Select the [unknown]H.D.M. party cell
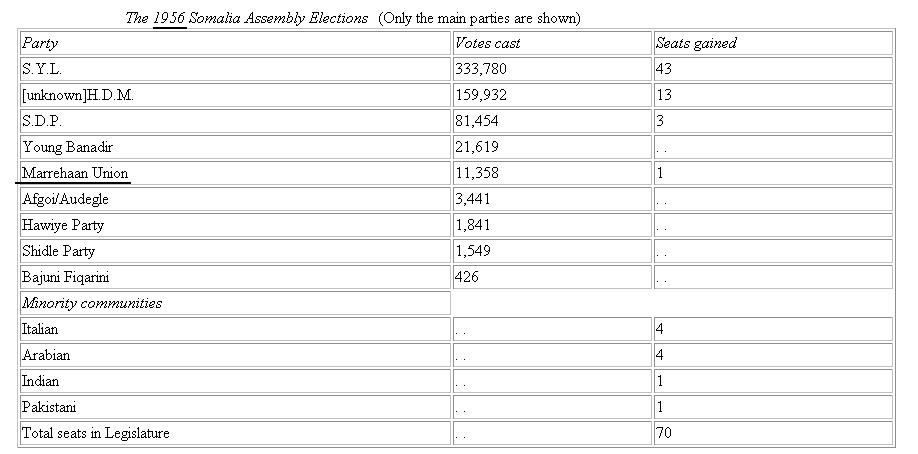 235,95
